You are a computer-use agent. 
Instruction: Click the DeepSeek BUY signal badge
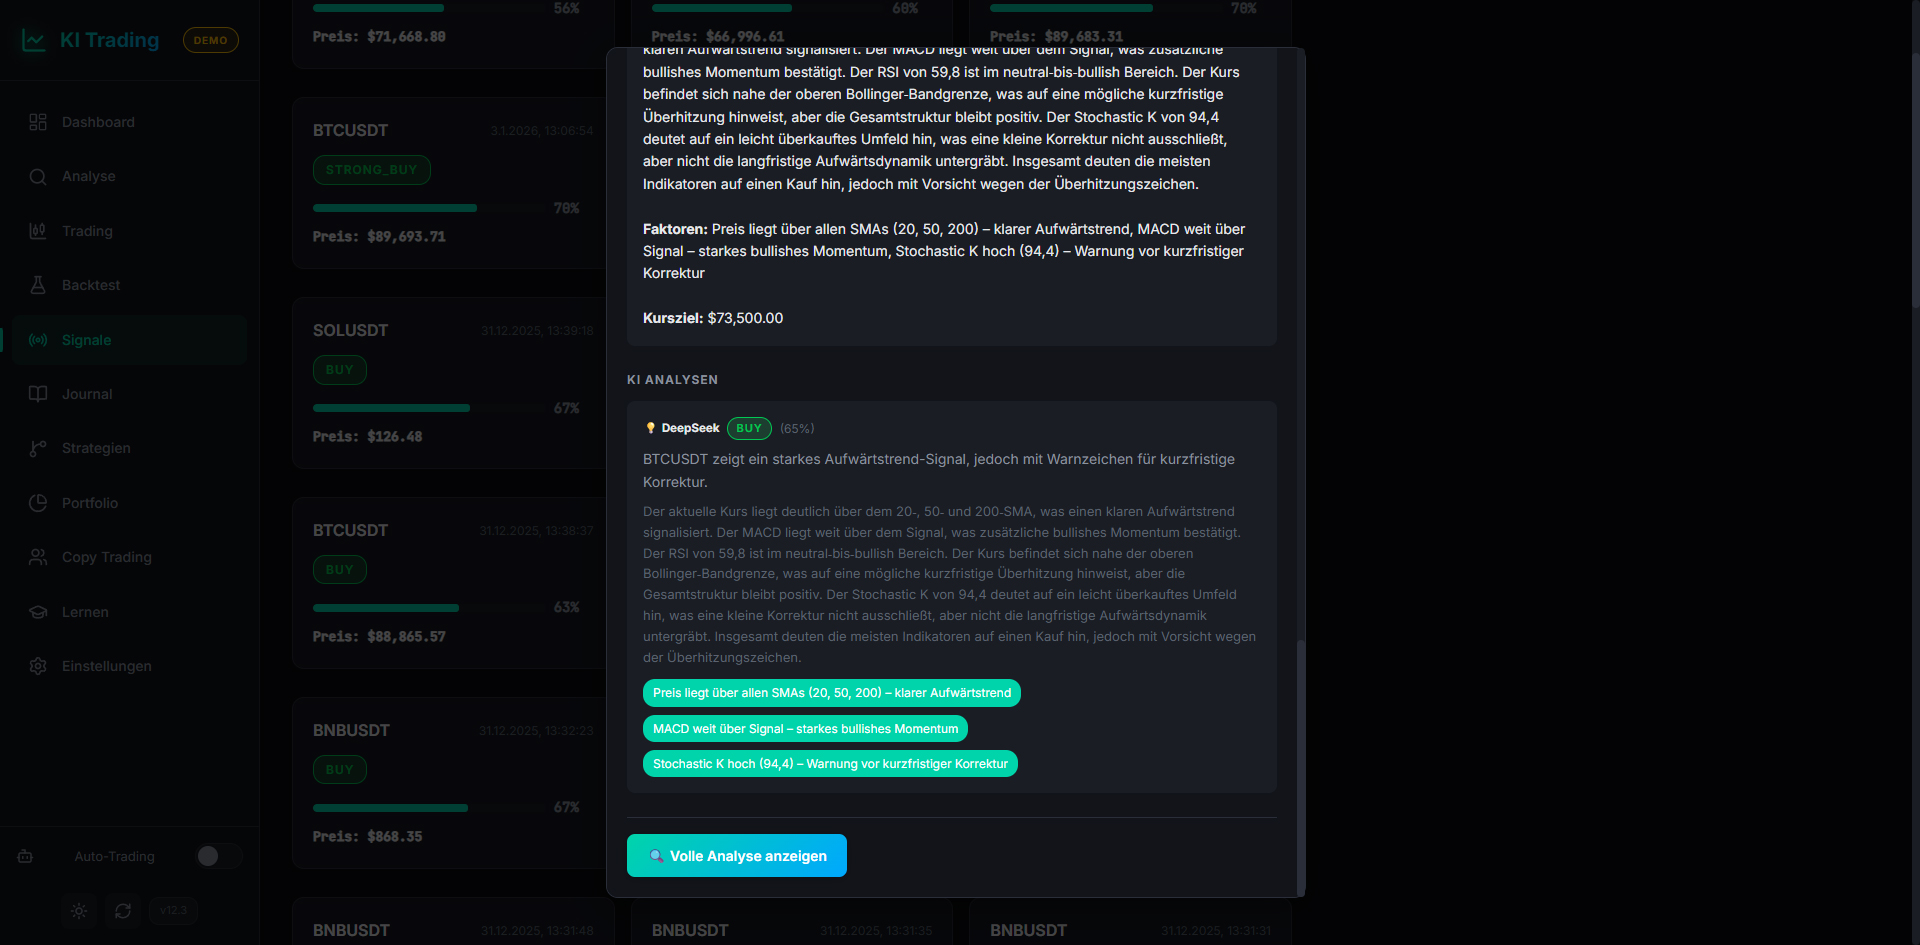coord(749,428)
